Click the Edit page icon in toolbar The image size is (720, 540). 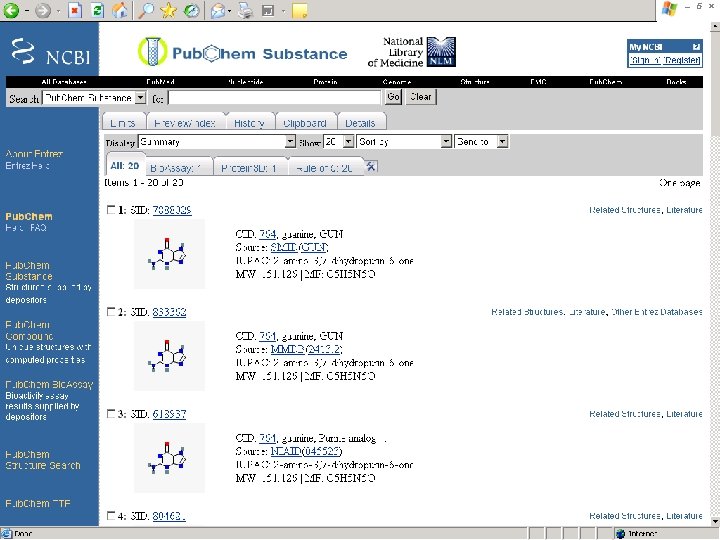click(x=268, y=10)
